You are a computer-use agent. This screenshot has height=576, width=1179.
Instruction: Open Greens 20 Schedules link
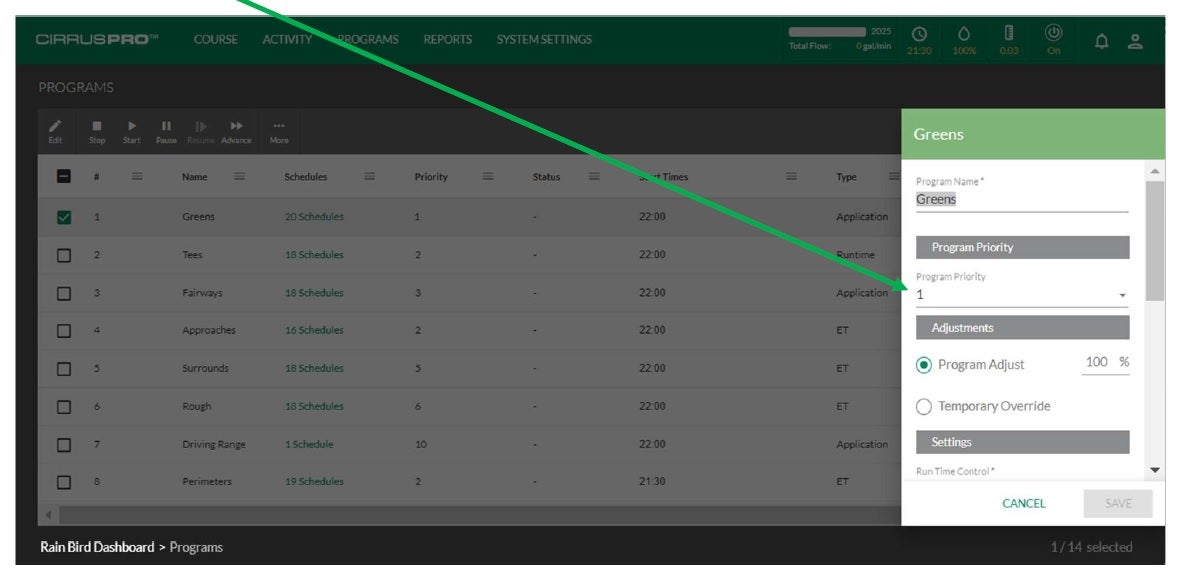314,217
